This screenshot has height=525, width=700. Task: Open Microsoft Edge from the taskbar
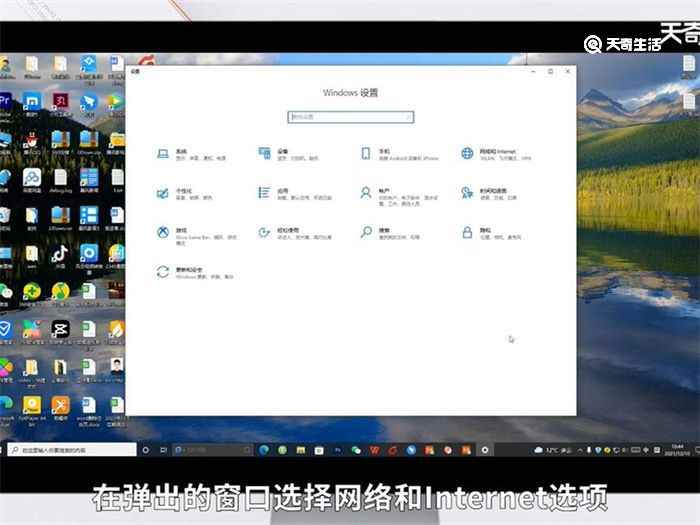(264, 450)
